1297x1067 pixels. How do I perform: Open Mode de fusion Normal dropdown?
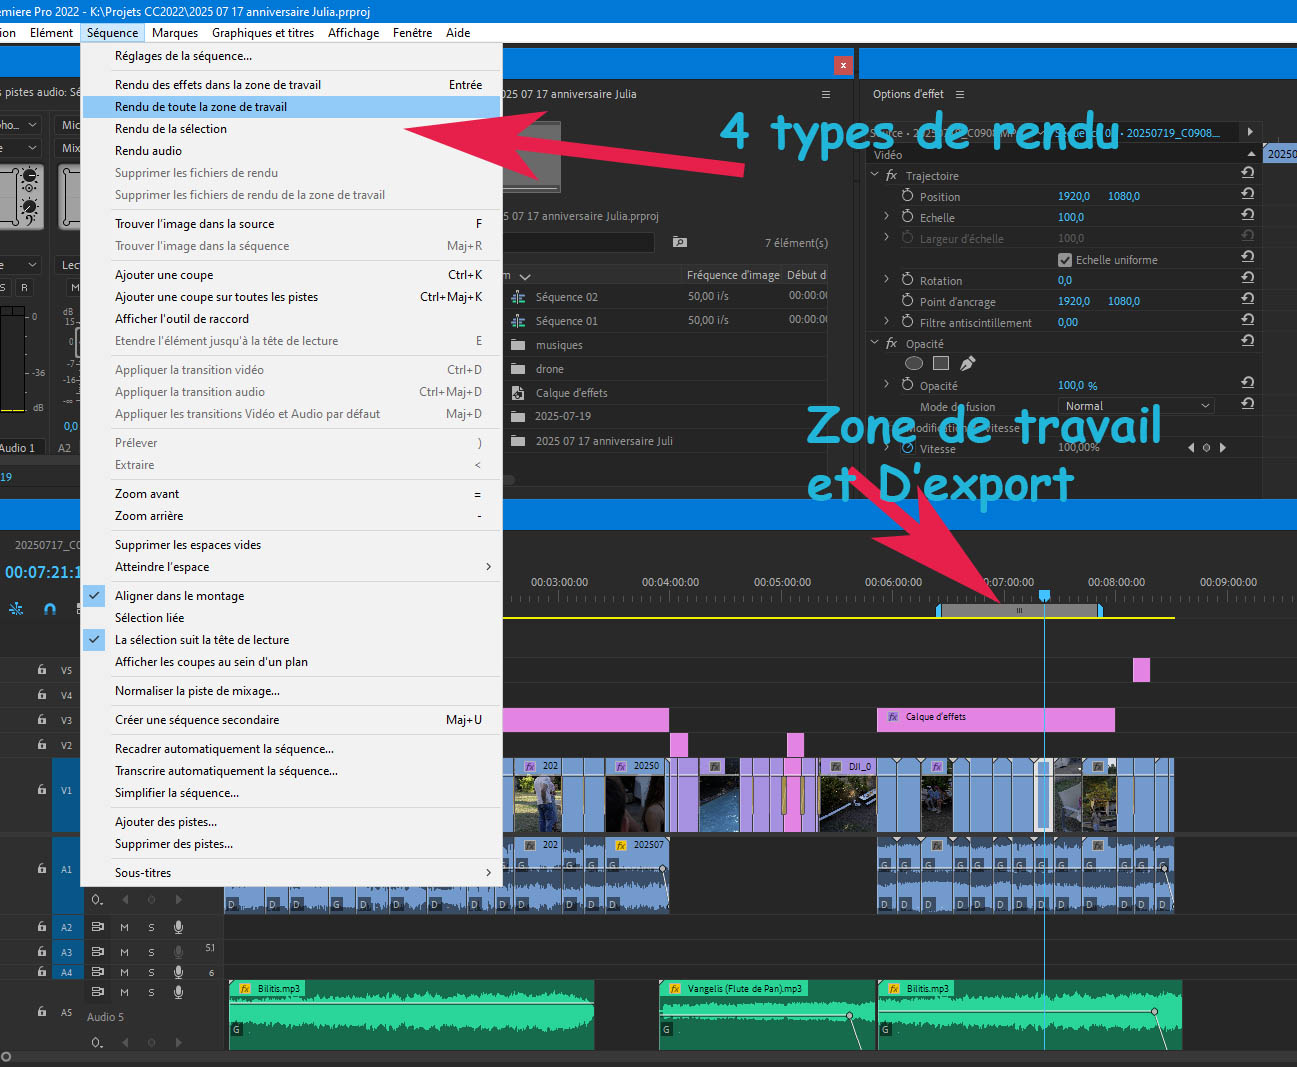coord(1137,406)
